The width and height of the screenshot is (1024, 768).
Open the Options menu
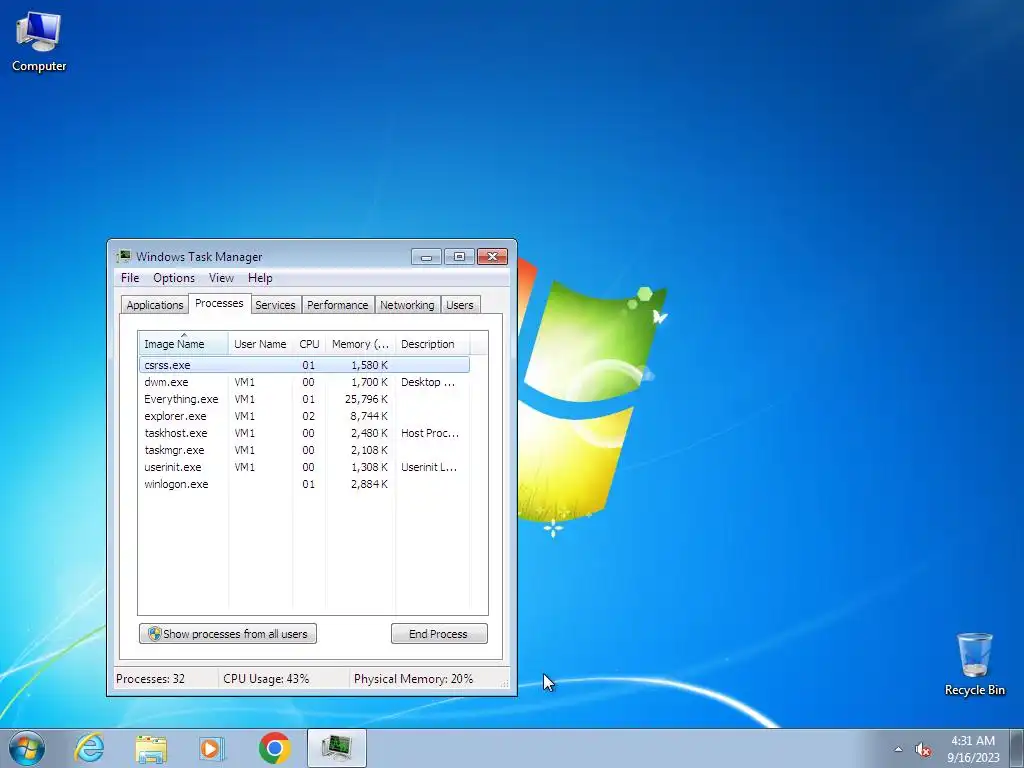coord(174,278)
